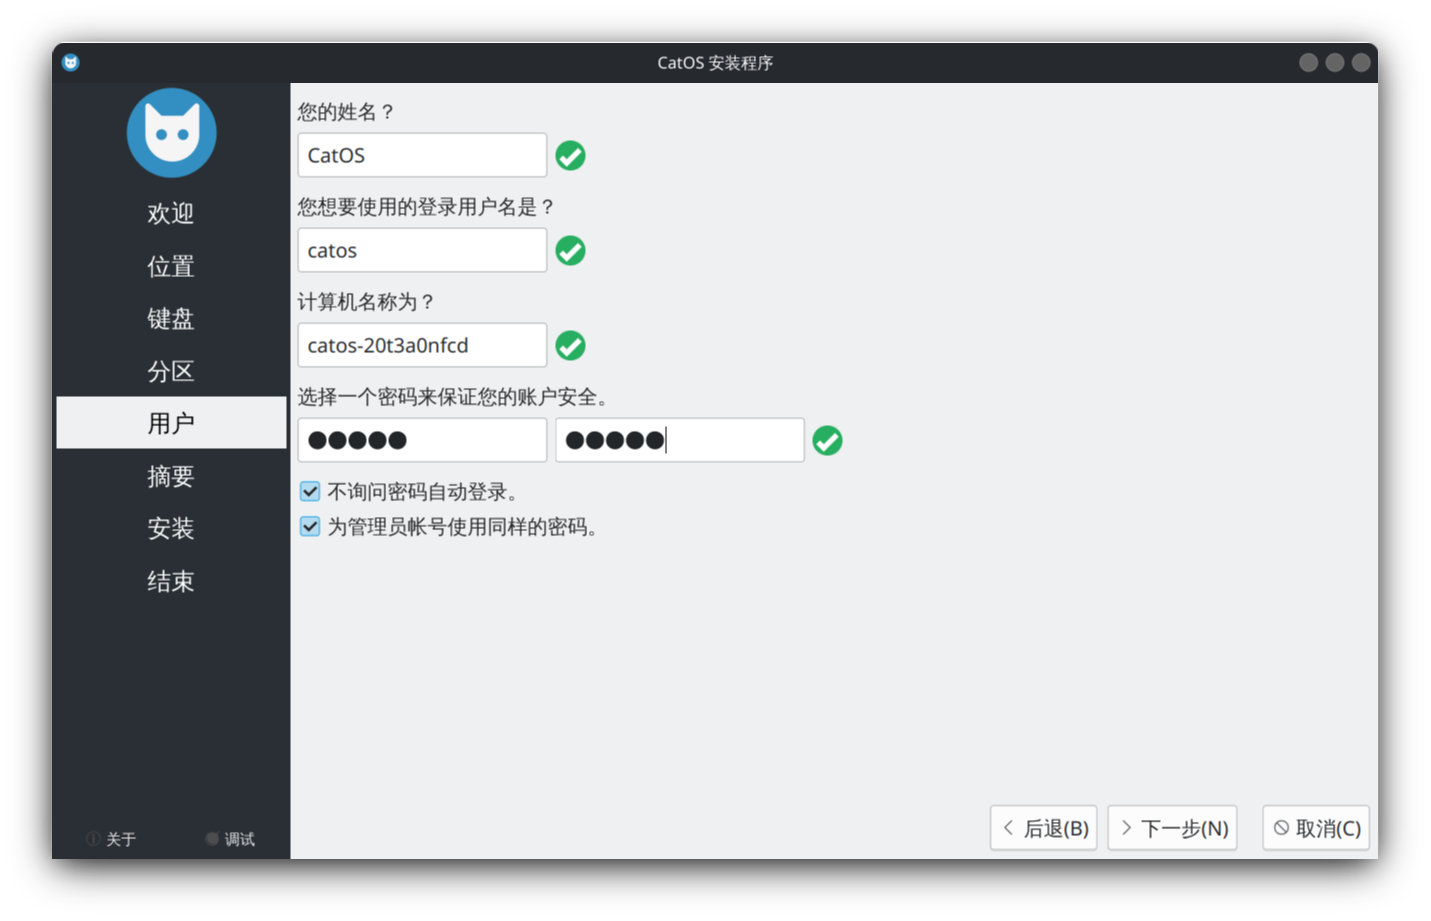
Task: Click the small cat icon in title bar
Action: click(x=70, y=63)
